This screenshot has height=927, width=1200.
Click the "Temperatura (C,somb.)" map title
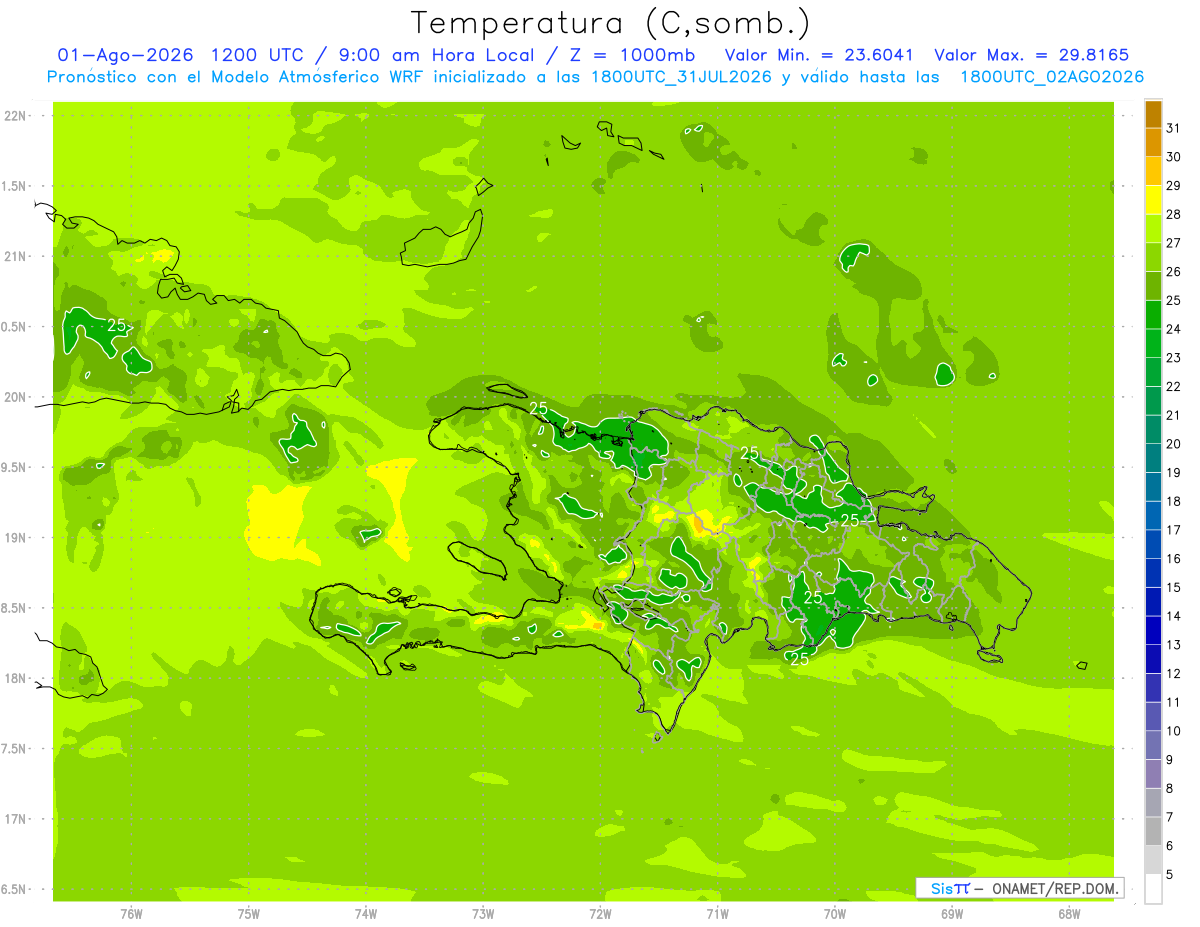(609, 23)
